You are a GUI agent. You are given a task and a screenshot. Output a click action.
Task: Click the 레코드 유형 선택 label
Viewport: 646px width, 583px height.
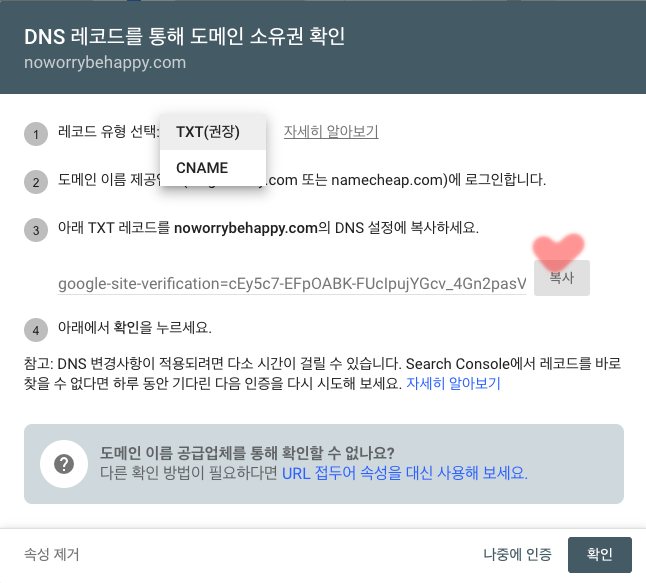click(108, 131)
